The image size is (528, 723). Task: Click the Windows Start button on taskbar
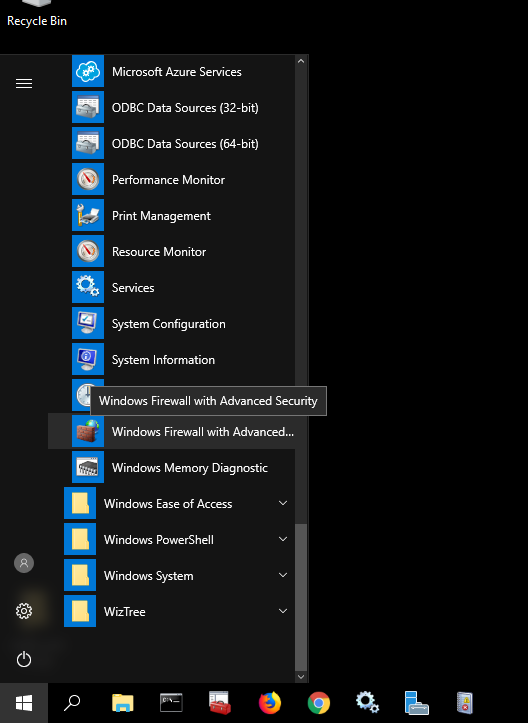click(24, 703)
